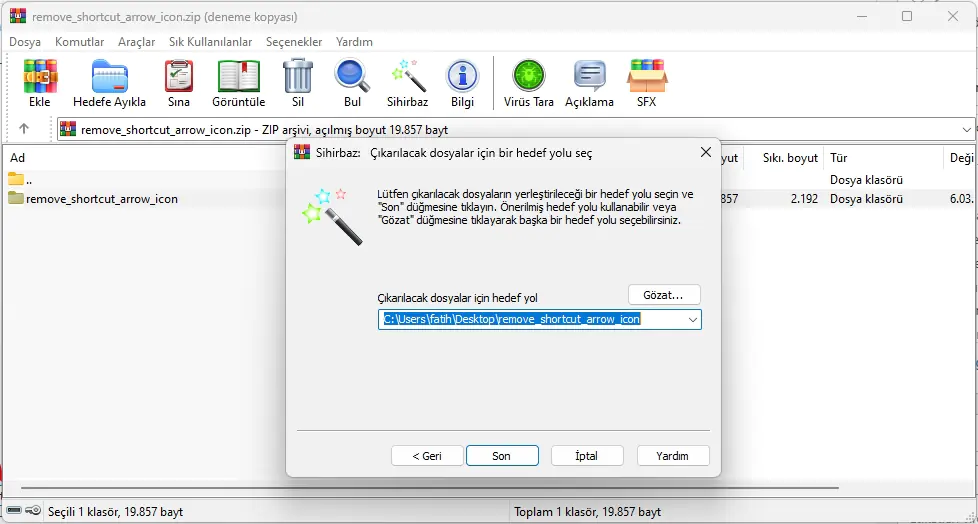Screen dimensions: 978x524
Task: Go up one folder with the arrow
Action: (x=24, y=129)
